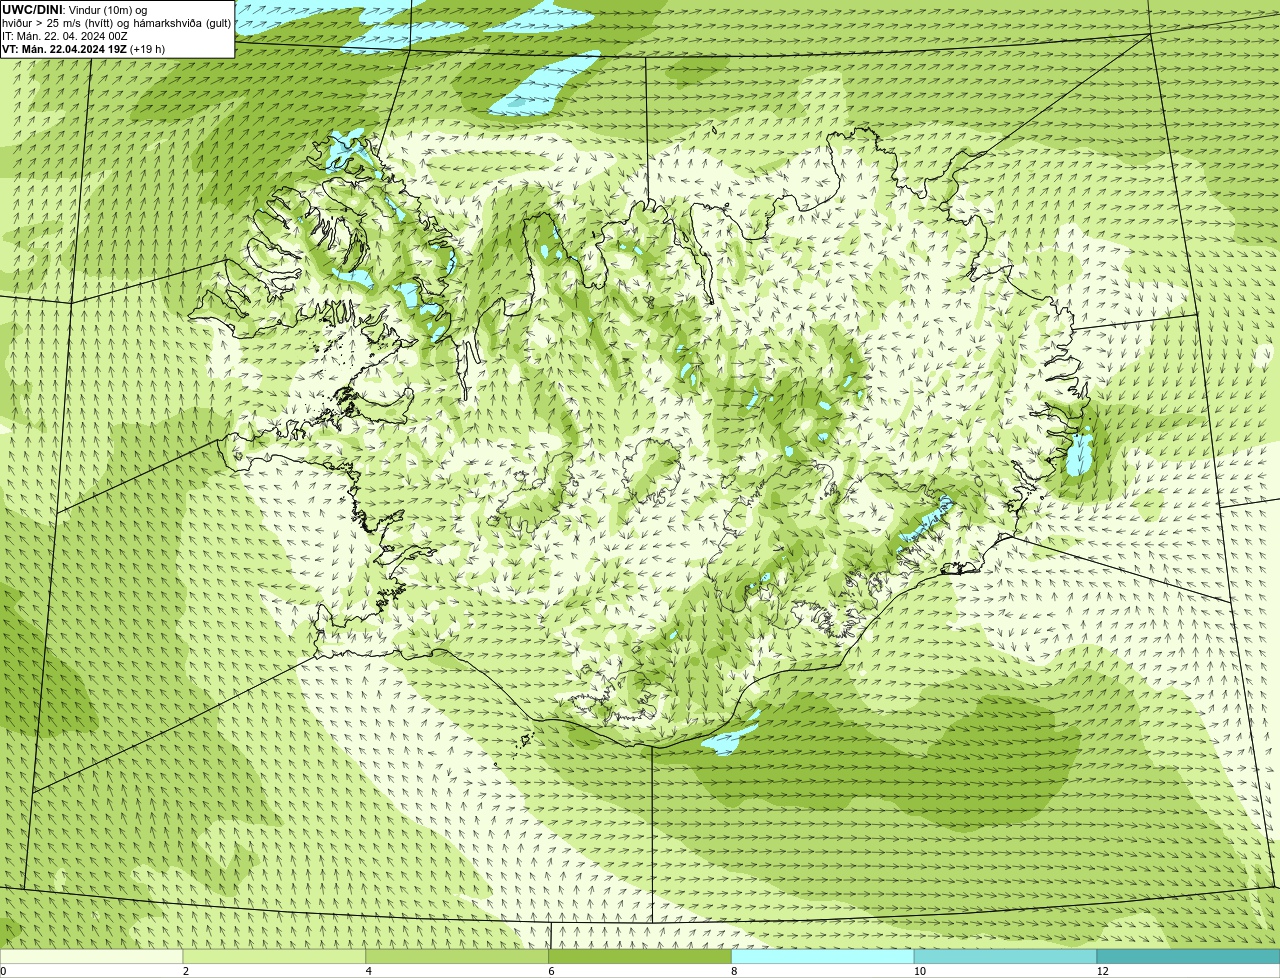The image size is (1280, 978).
Task: Click the "hviður > 25 m/s (hvítt)" legend line
Action: point(117,23)
